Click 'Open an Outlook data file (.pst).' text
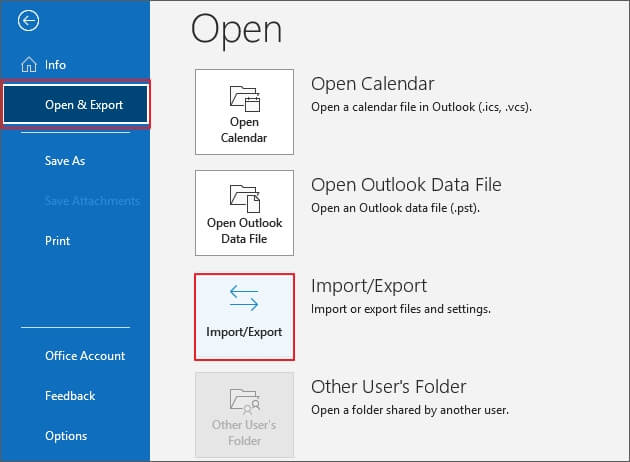The image size is (630, 462). click(x=395, y=208)
